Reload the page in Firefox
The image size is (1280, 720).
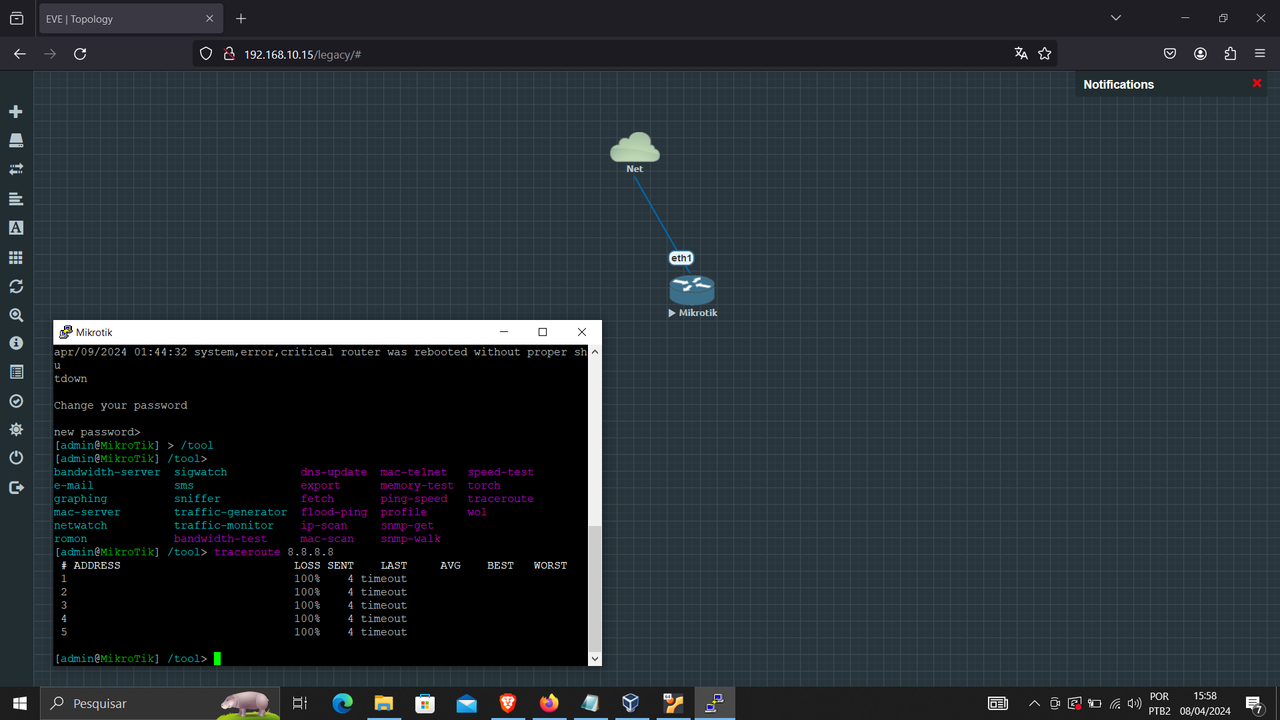(x=80, y=54)
